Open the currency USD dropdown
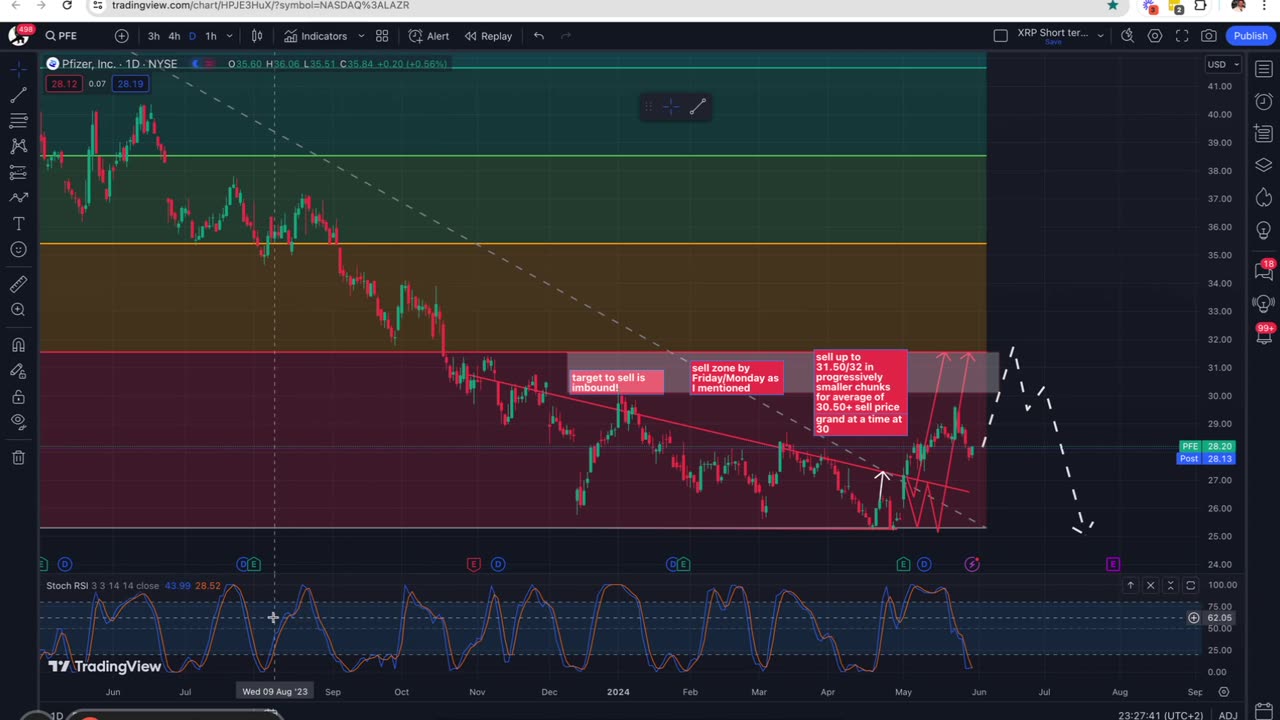 click(x=1223, y=65)
